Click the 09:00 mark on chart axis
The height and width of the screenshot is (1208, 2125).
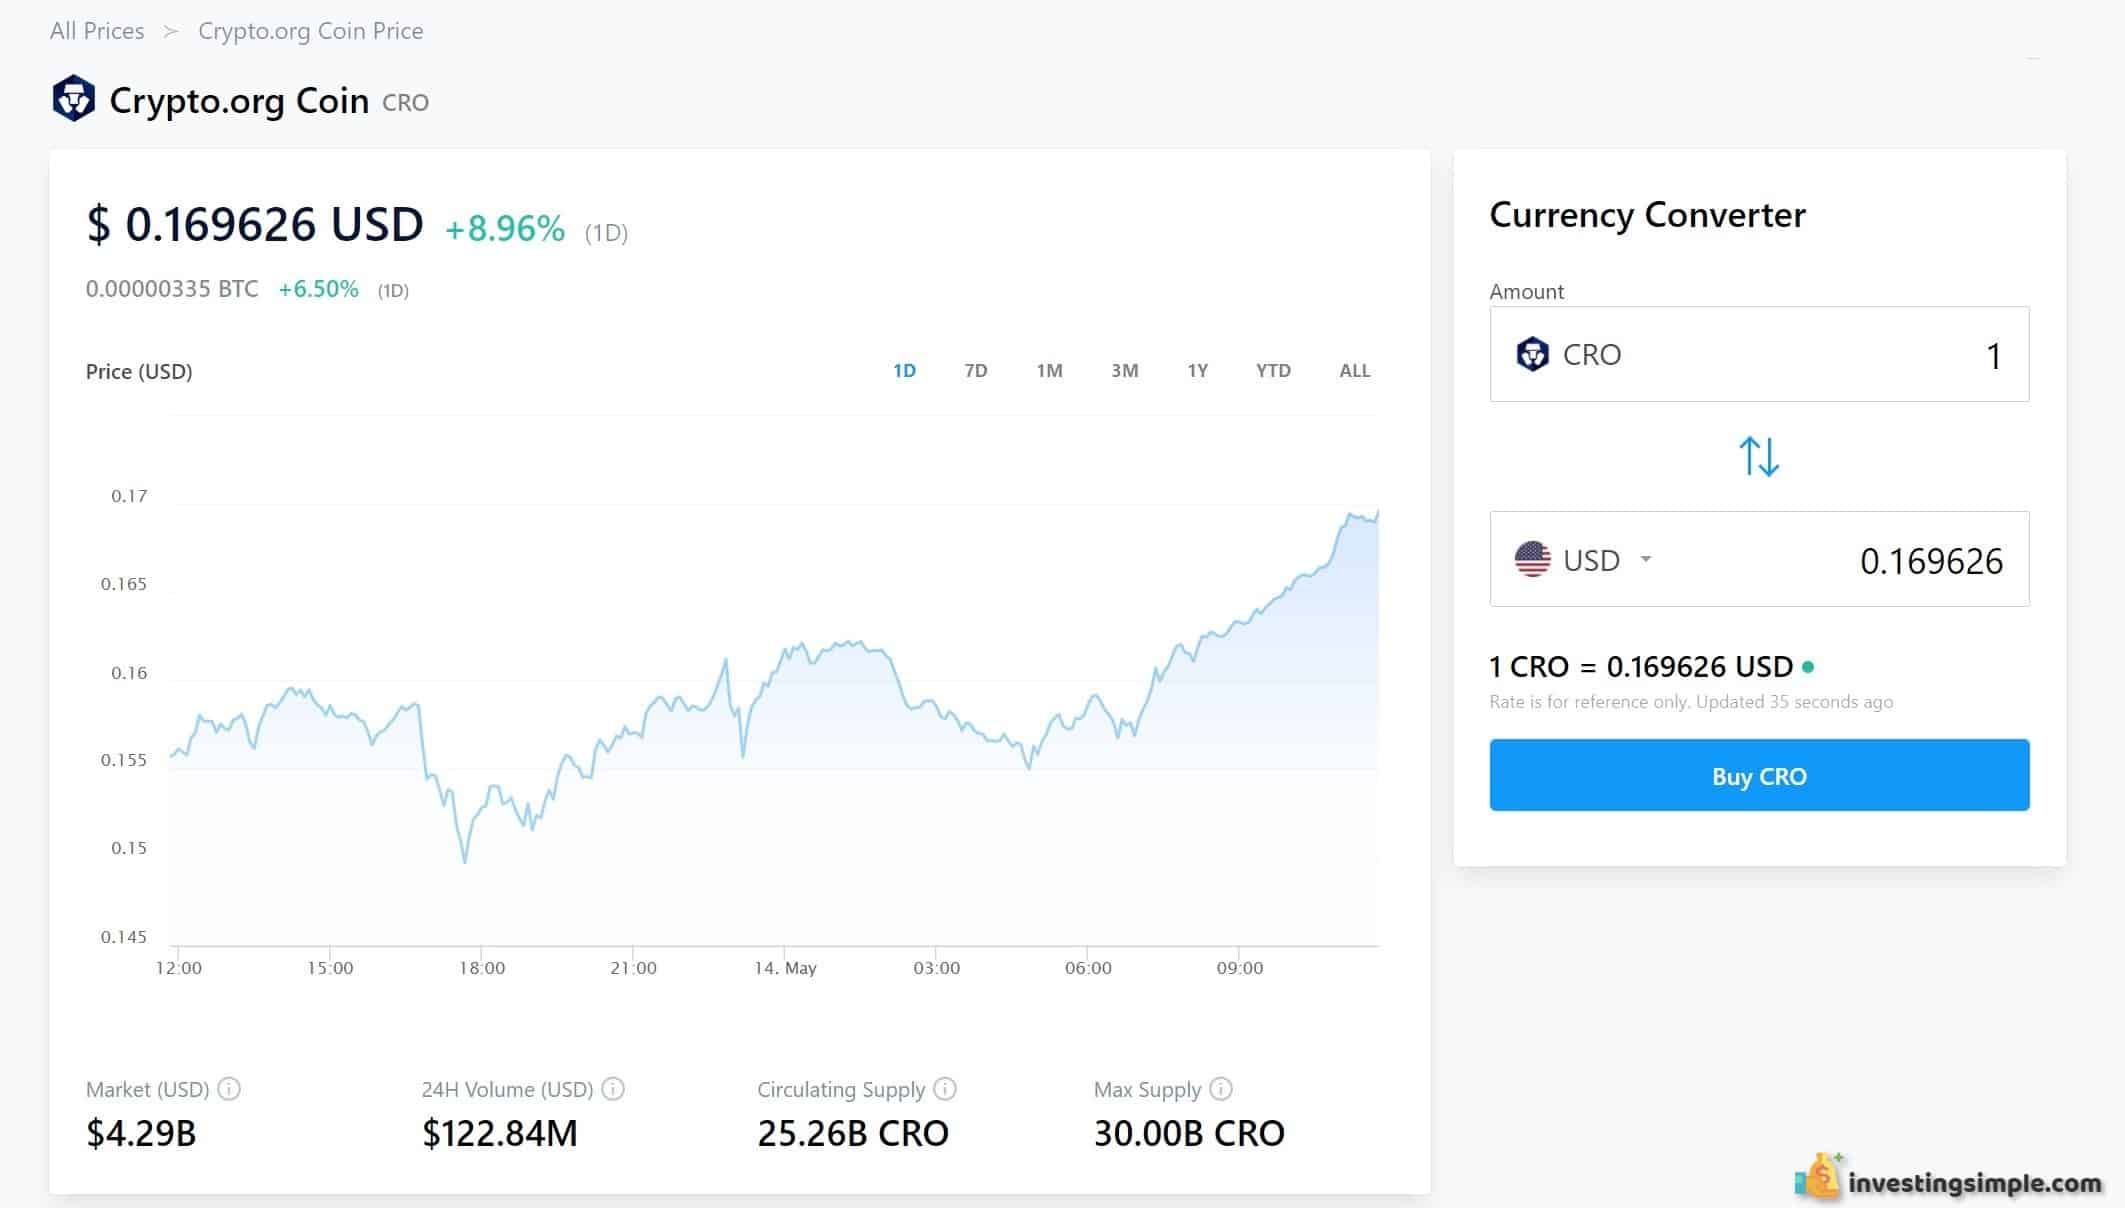[1240, 968]
